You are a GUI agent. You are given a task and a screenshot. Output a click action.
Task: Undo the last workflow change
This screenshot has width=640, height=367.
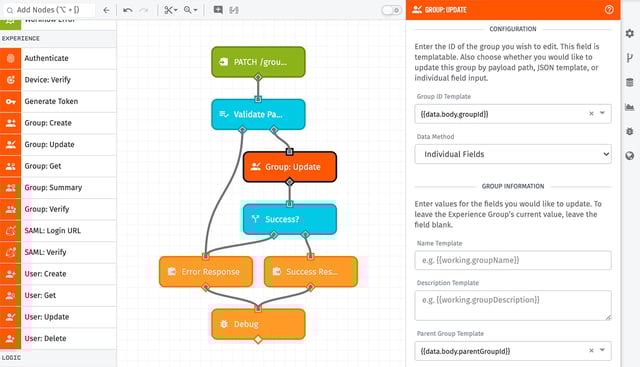(128, 10)
